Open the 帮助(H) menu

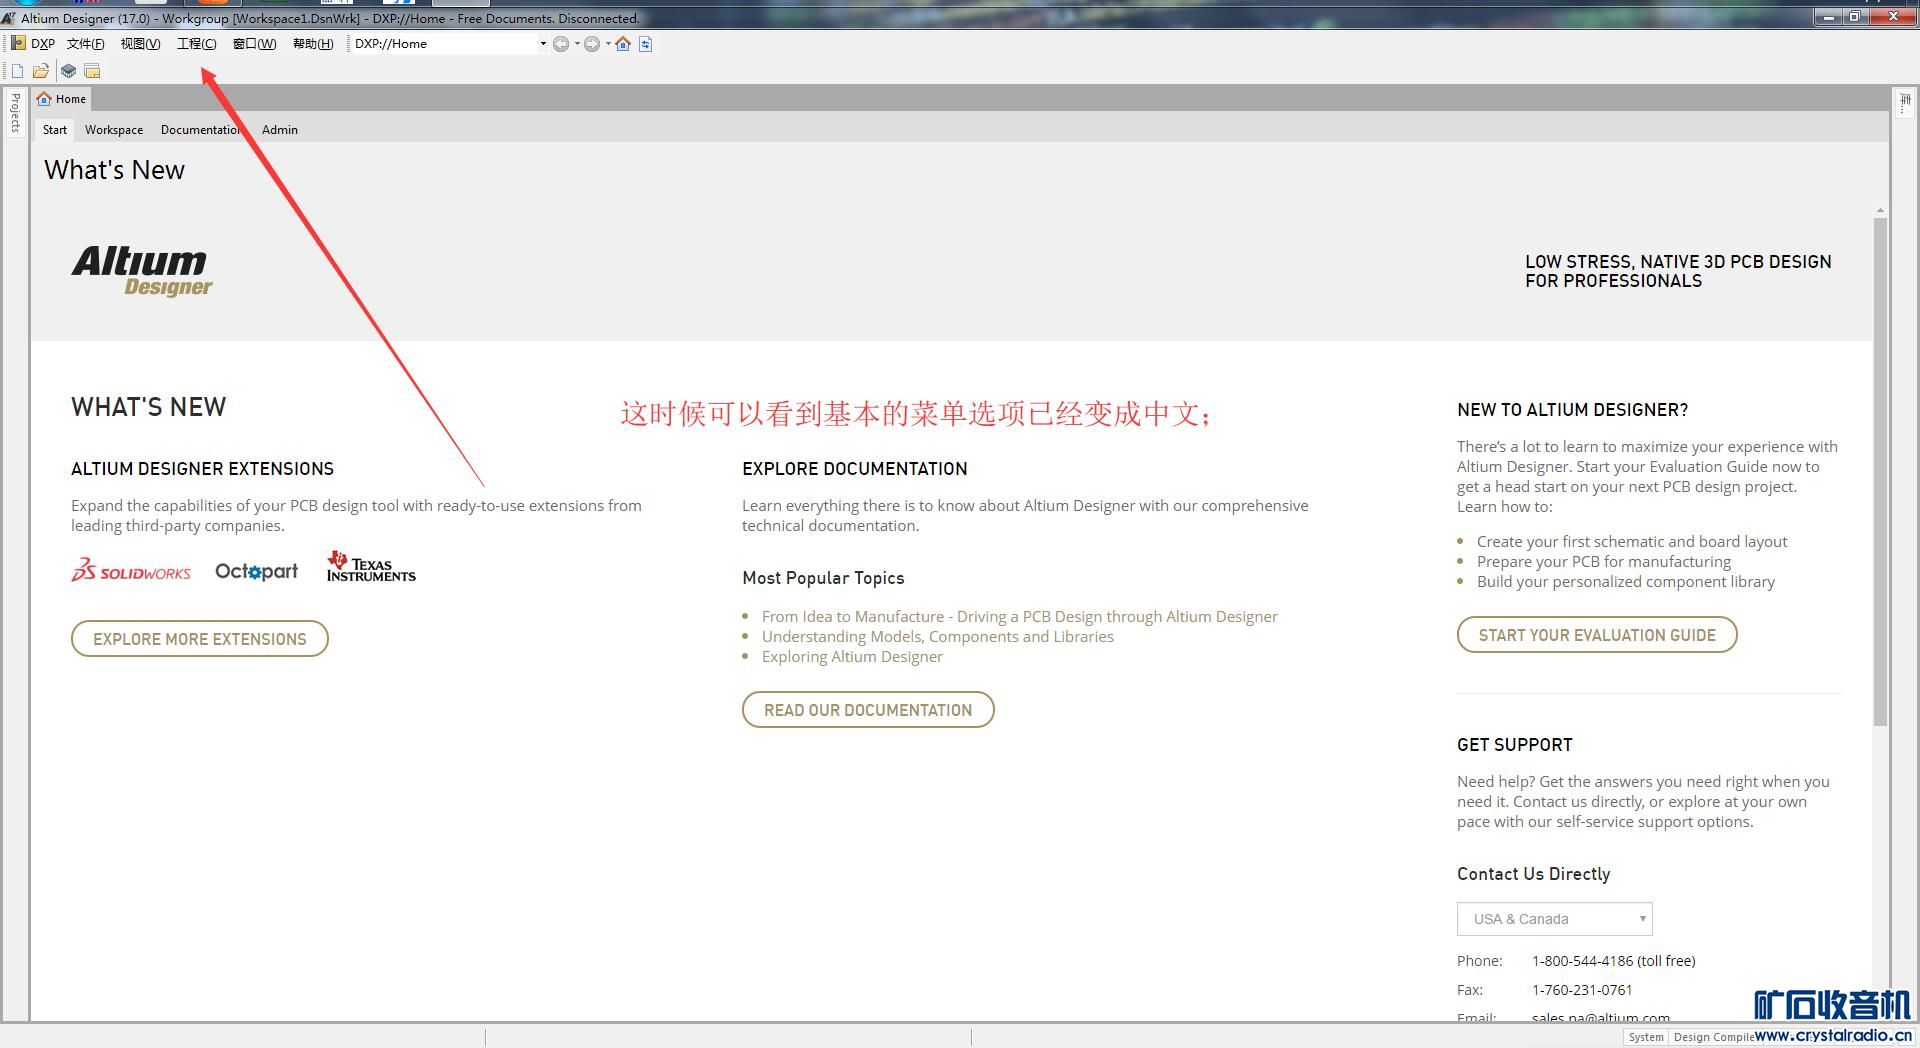tap(313, 44)
